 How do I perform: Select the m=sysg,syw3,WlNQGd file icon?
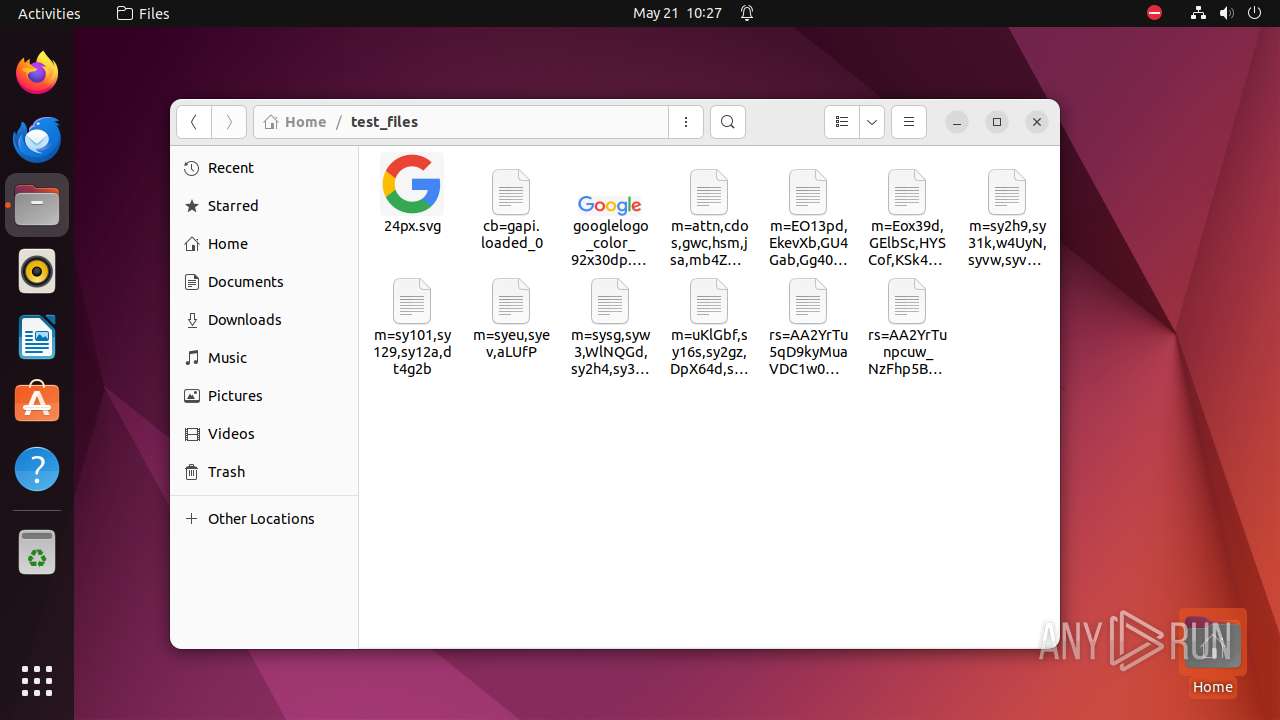click(x=609, y=301)
